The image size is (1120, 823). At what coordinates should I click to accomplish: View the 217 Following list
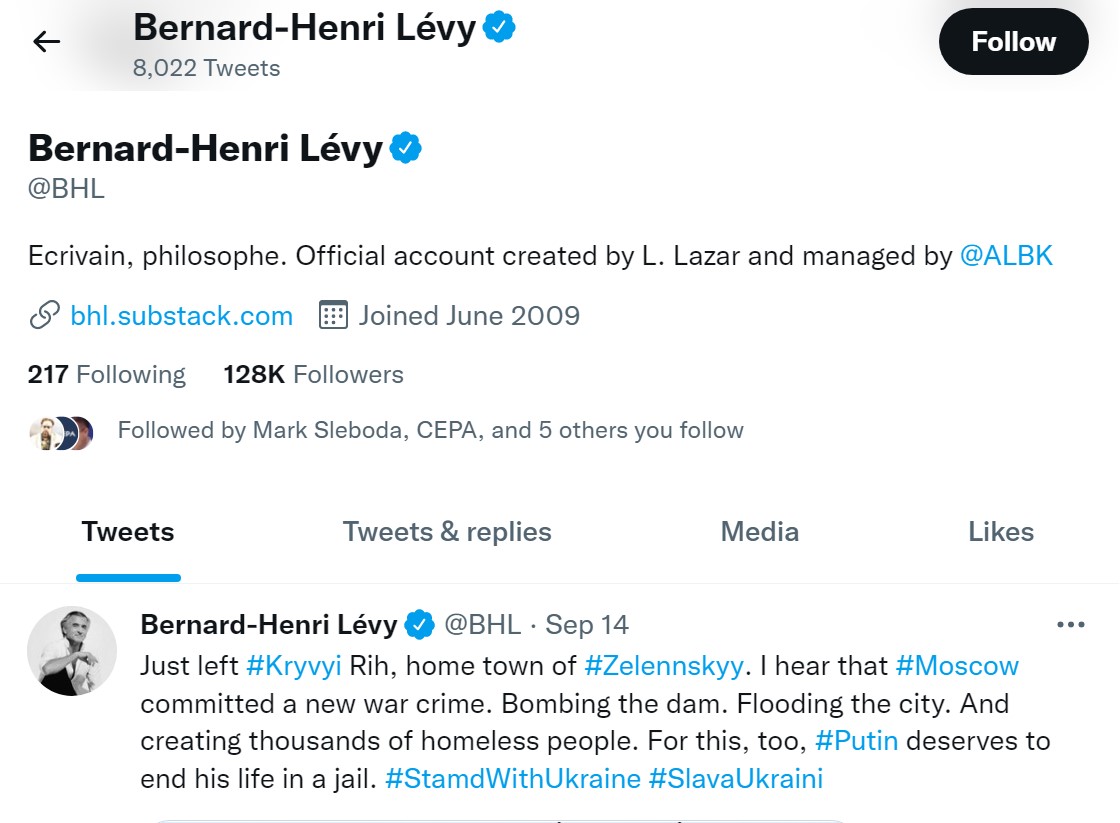pyautogui.click(x=107, y=375)
